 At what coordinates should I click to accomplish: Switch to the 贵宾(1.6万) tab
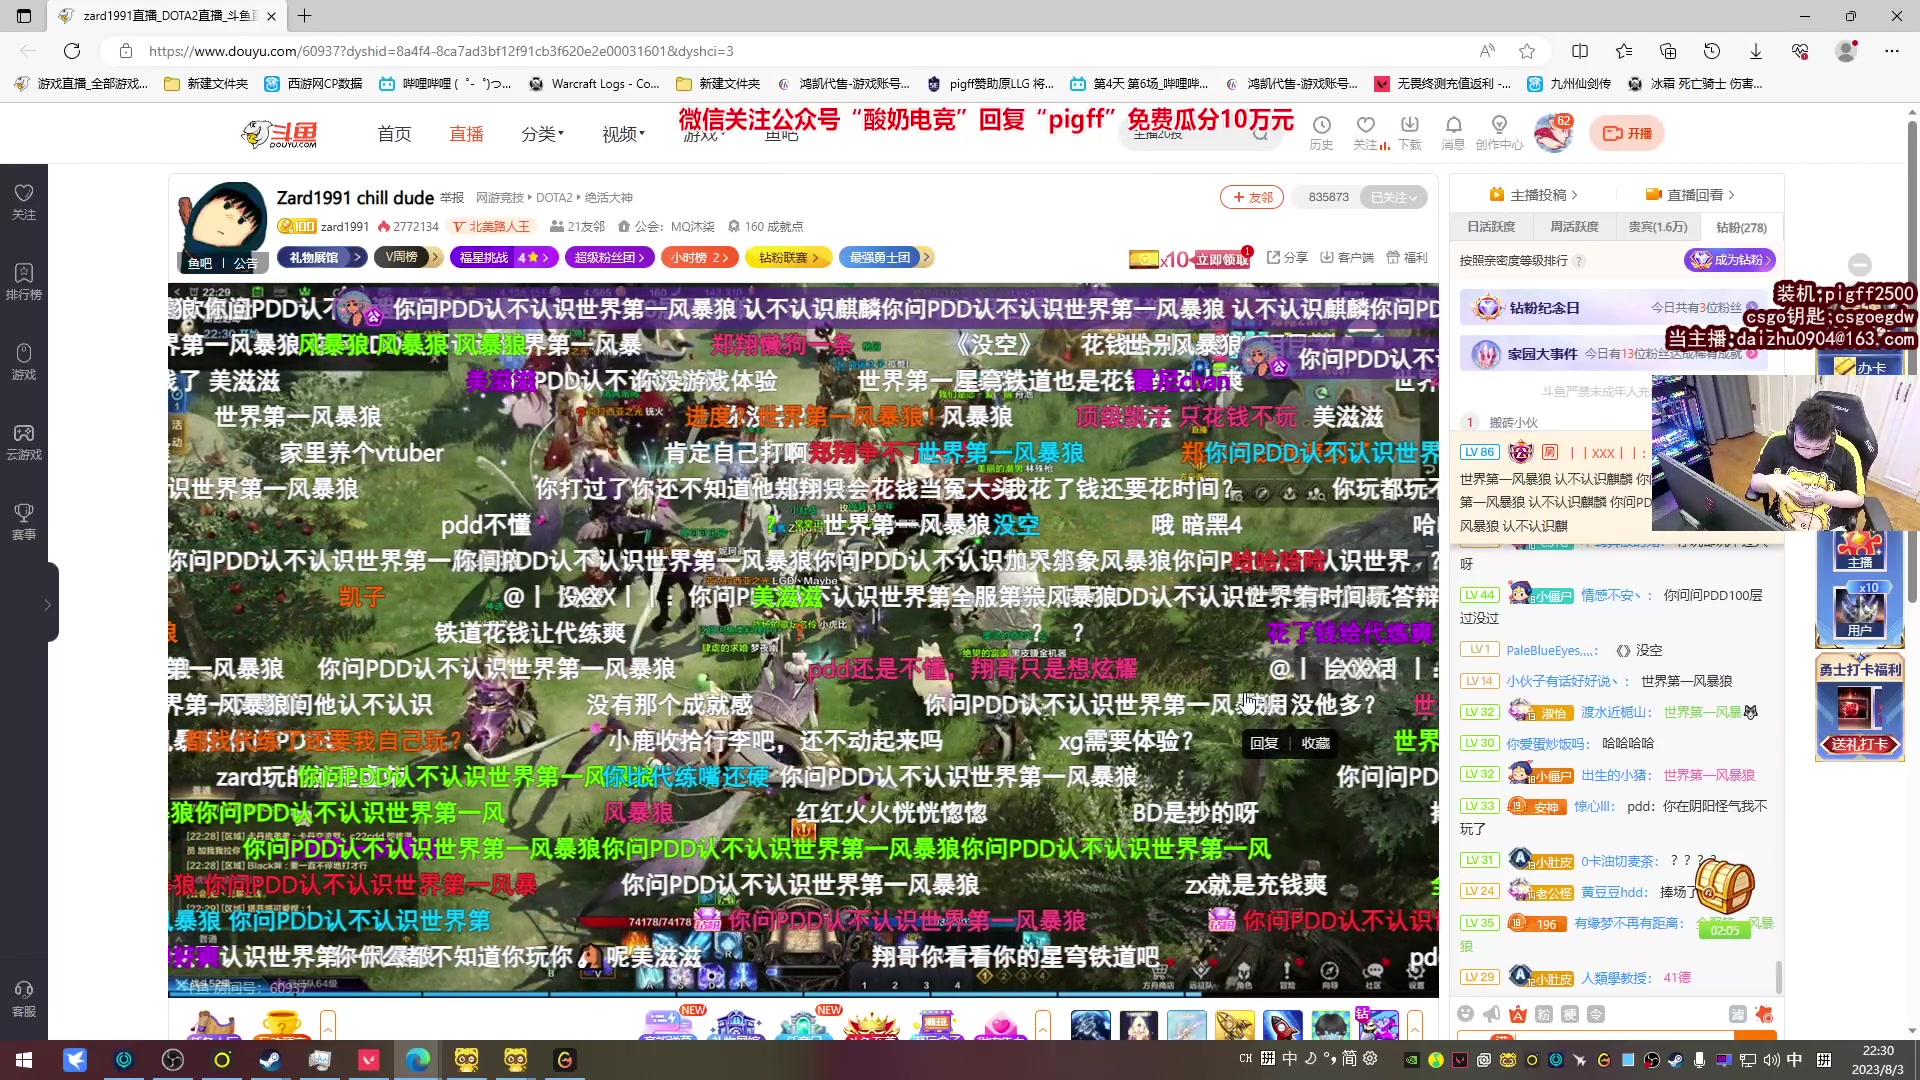tap(1657, 227)
